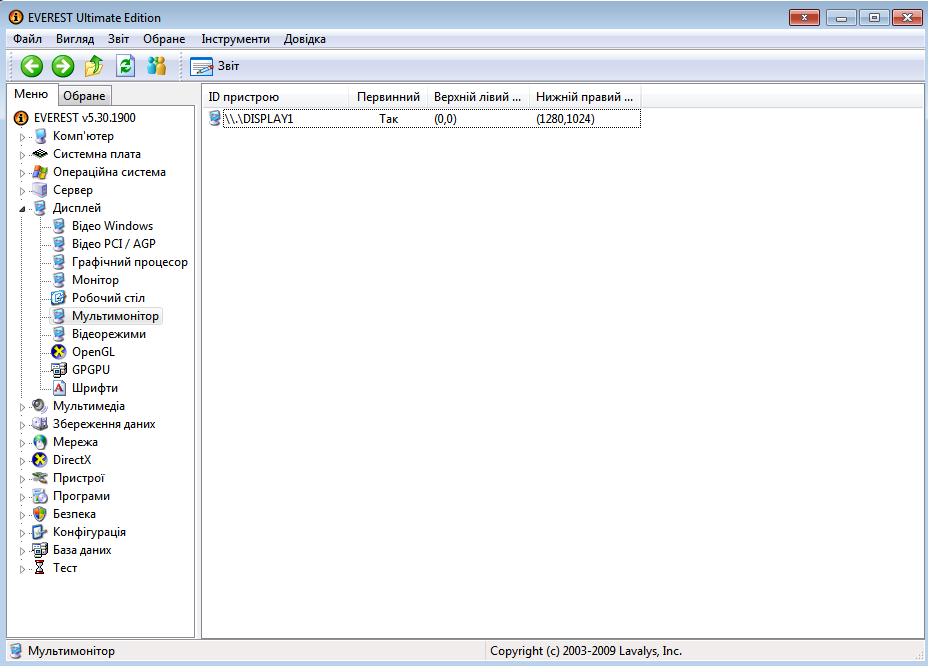Open the Звіт report toolbar button
The image size is (928, 666).
[x=214, y=66]
